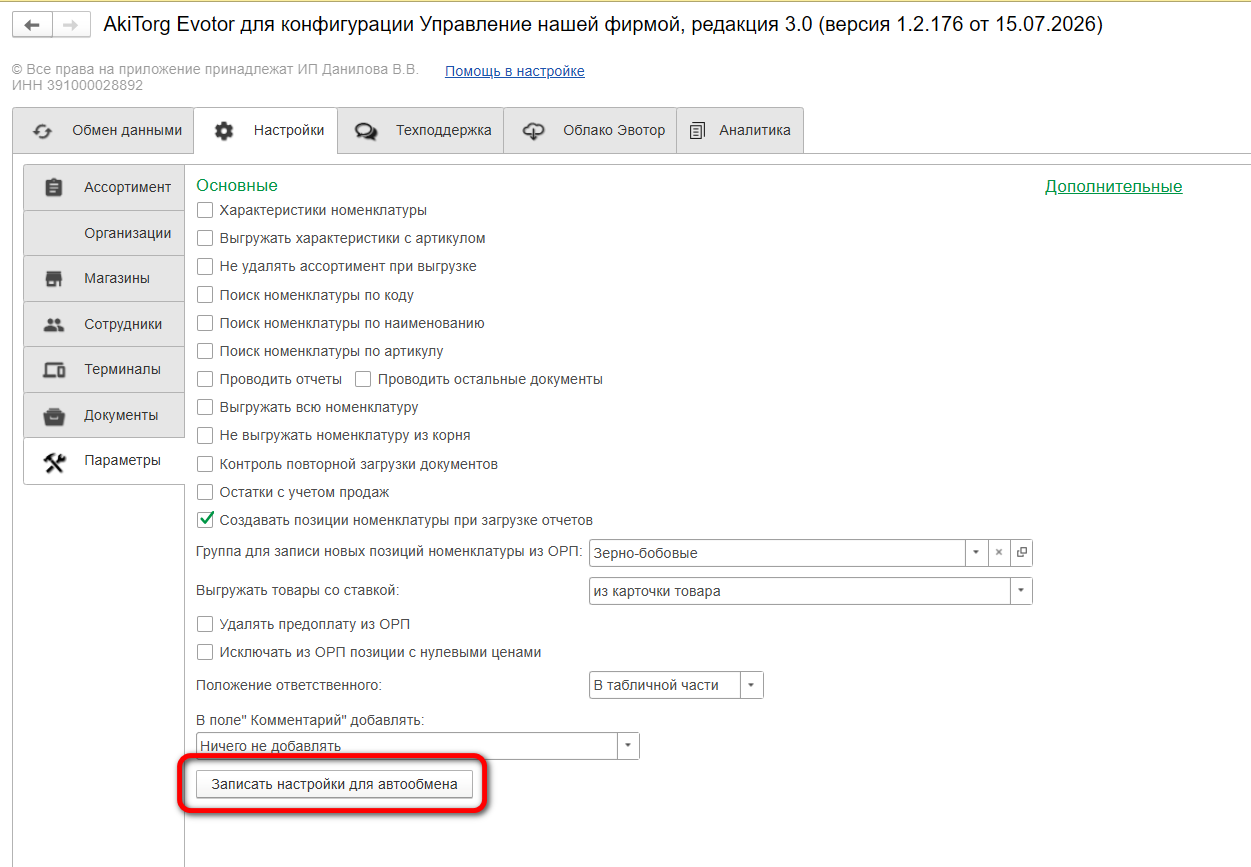
Task: Click inside the Зерно-бобовые group input field
Action: coord(777,553)
